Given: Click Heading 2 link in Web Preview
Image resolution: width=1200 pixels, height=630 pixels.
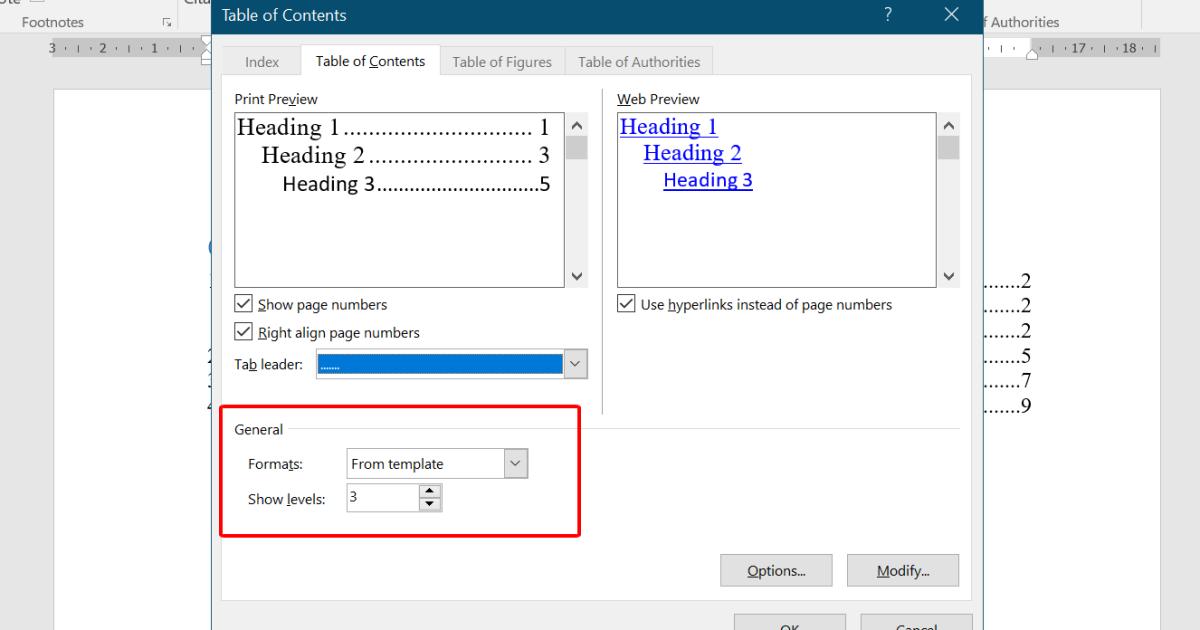Looking at the screenshot, I should coord(692,153).
